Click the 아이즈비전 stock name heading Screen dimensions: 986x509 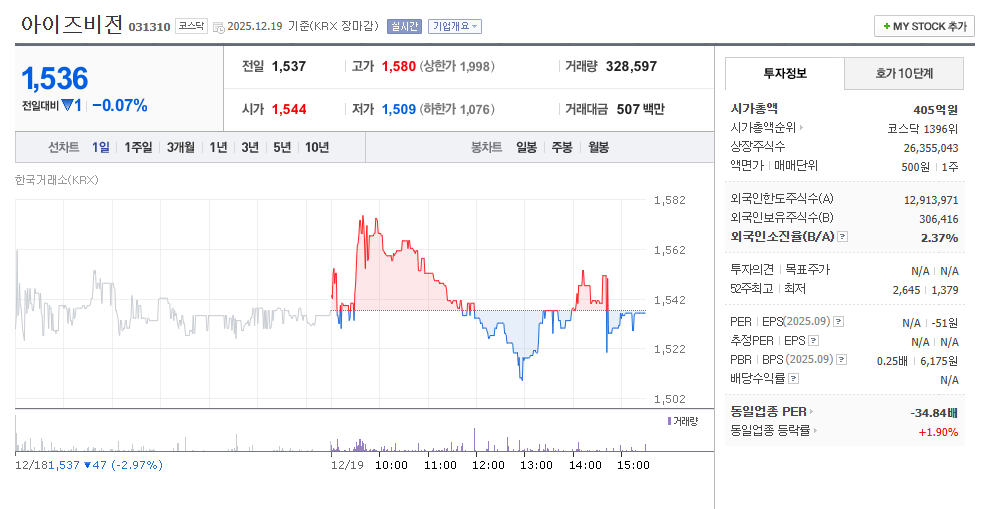[x=71, y=25]
